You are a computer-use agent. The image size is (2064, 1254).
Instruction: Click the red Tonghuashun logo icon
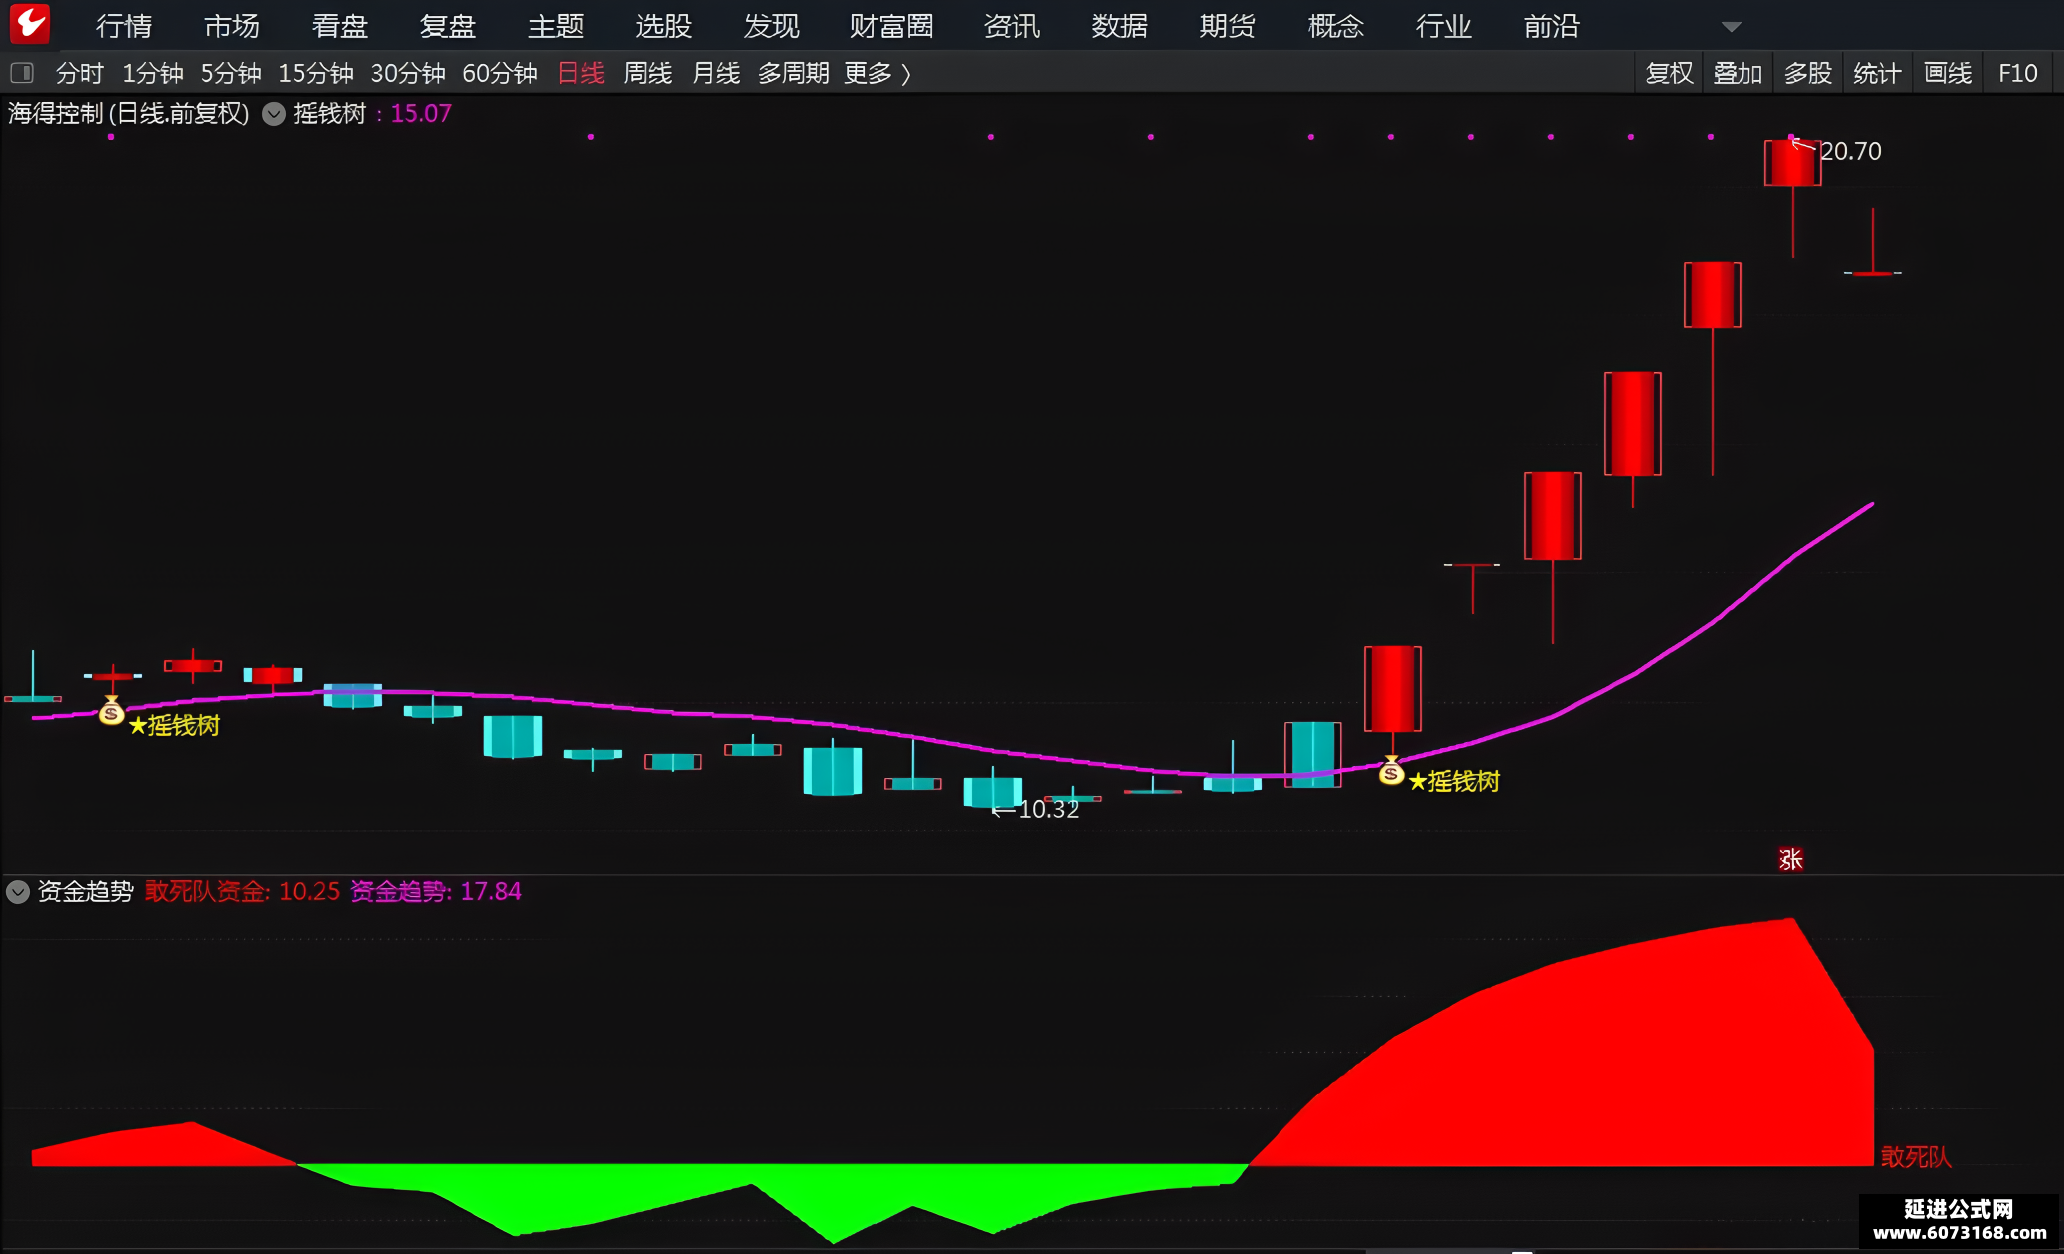coord(30,24)
